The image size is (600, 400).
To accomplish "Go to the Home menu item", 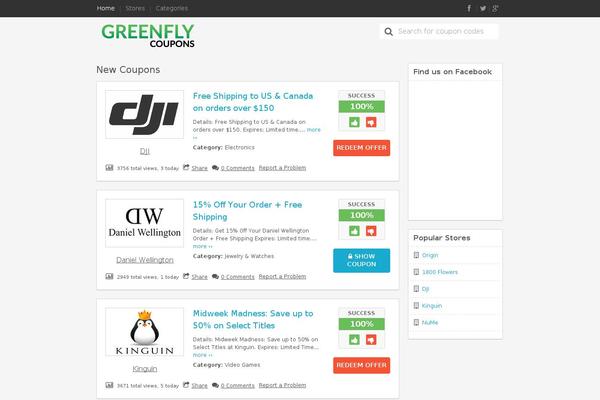I will tap(106, 8).
